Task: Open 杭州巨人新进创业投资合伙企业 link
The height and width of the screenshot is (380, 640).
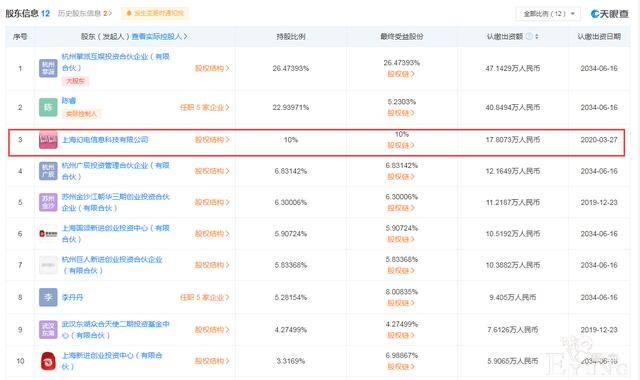Action: point(112,265)
